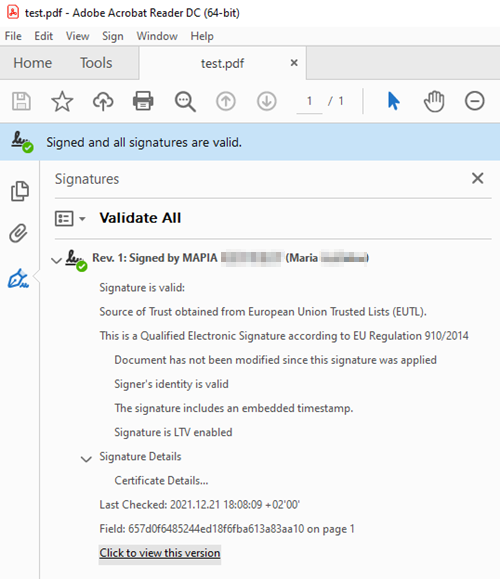
Task: Click the 'Click to view this version' link
Action: tap(160, 553)
